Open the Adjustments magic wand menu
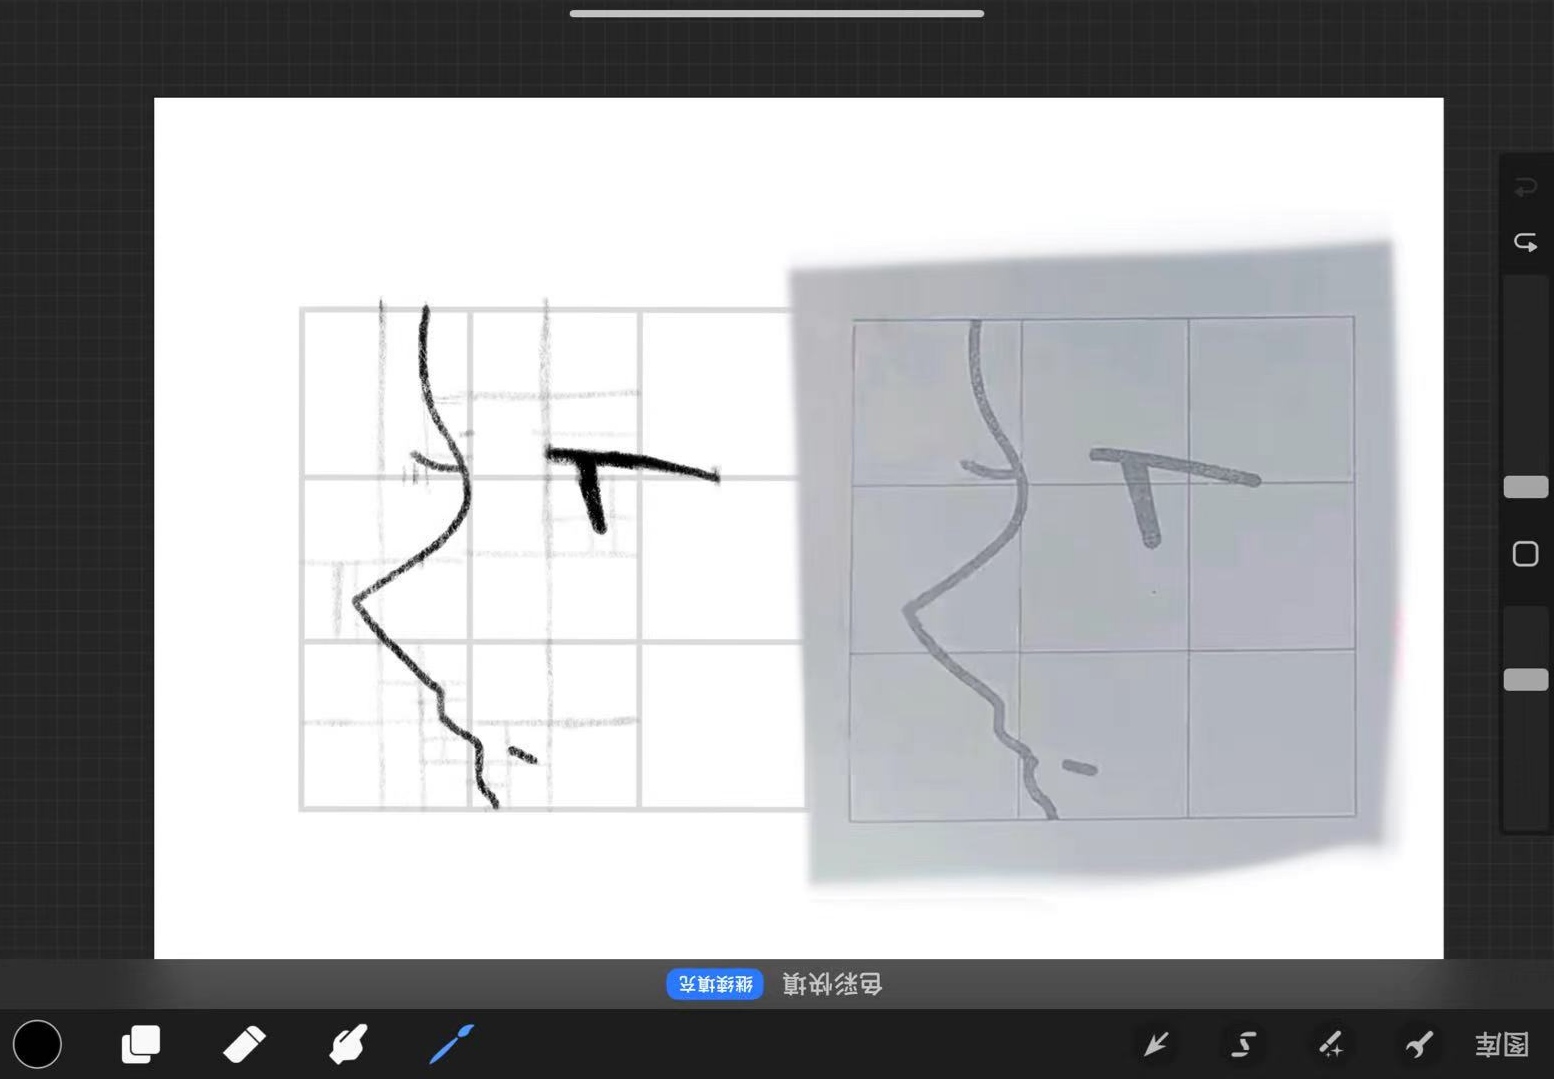This screenshot has height=1079, width=1554. pyautogui.click(x=1331, y=1045)
